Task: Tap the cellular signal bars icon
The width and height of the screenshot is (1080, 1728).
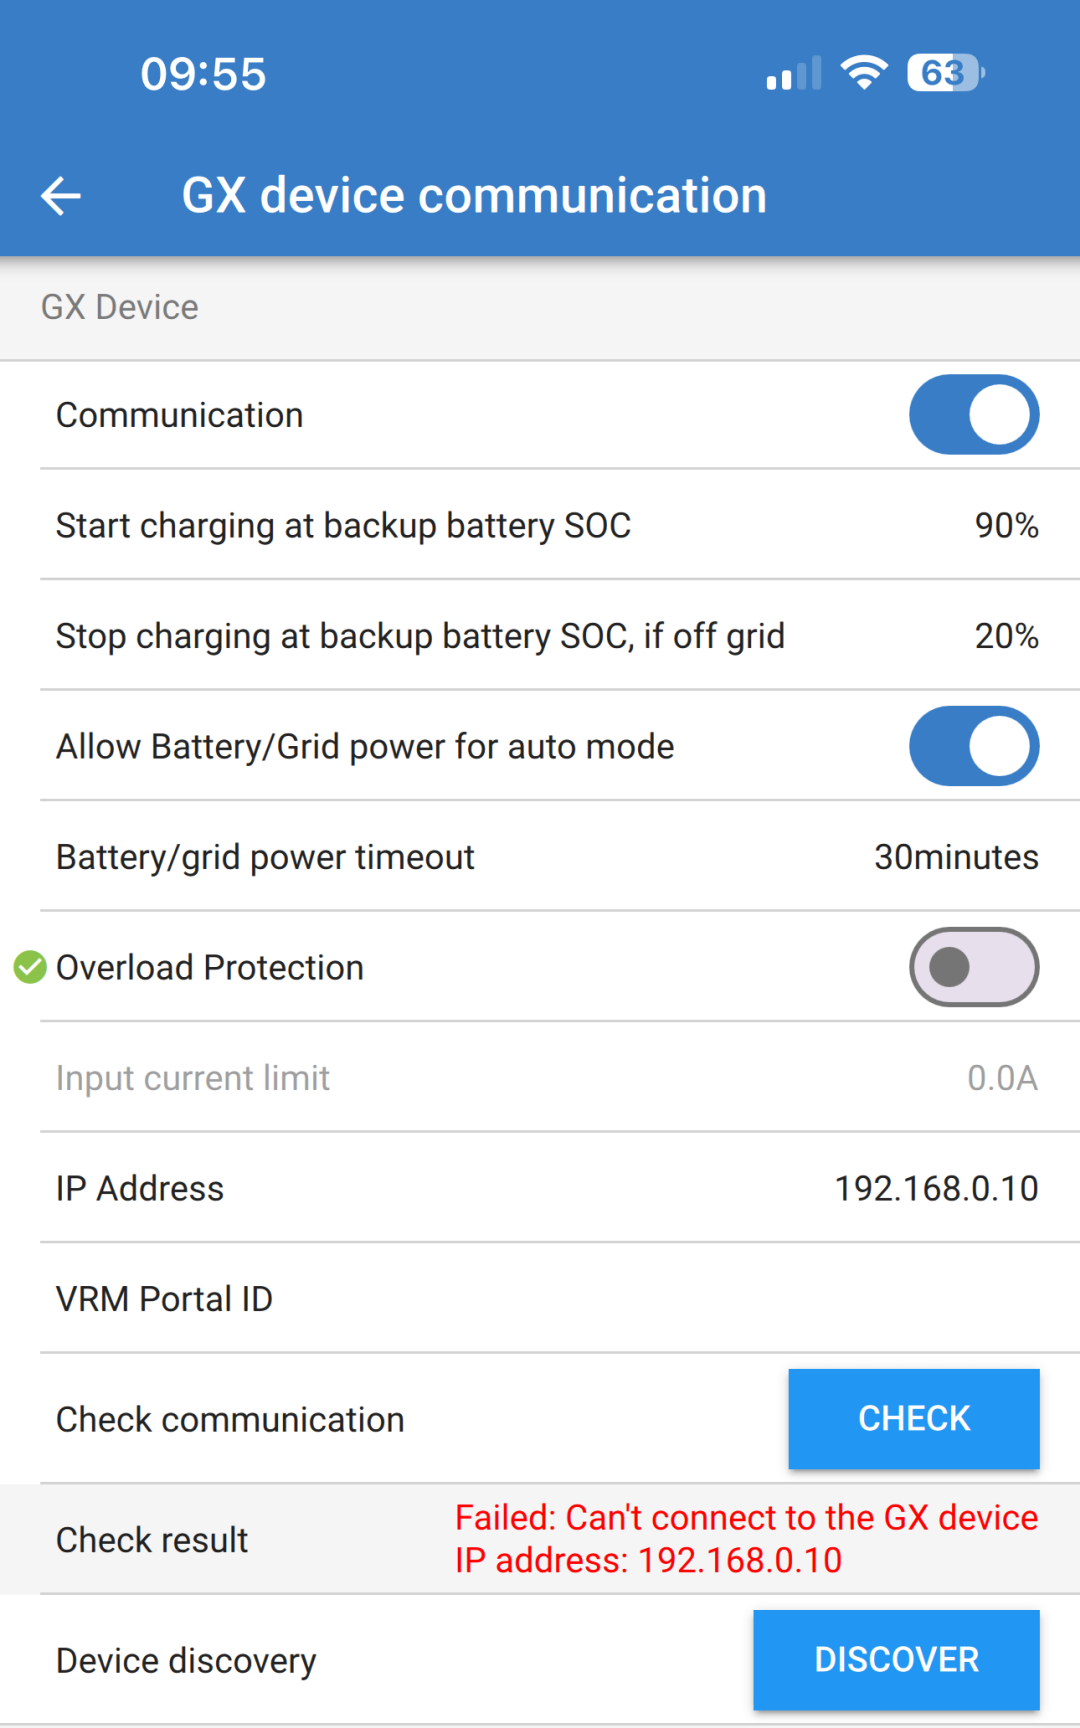Action: point(794,74)
